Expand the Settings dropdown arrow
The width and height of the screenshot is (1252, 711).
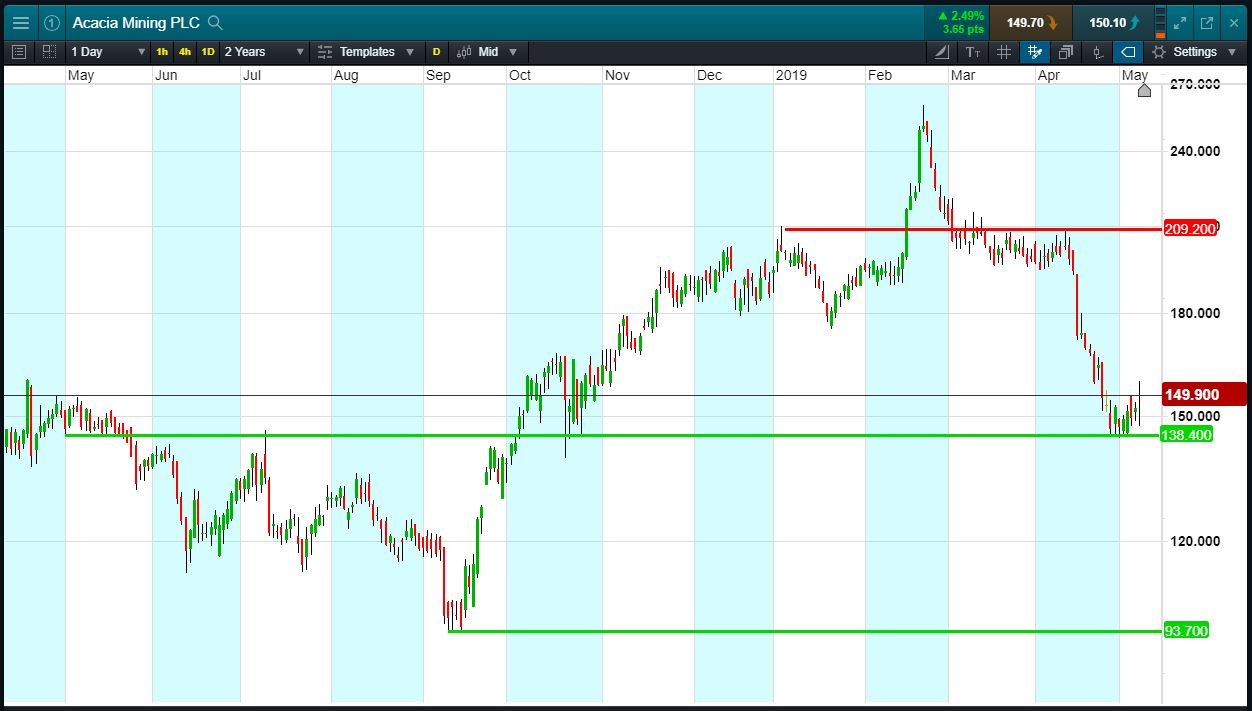pos(1232,52)
